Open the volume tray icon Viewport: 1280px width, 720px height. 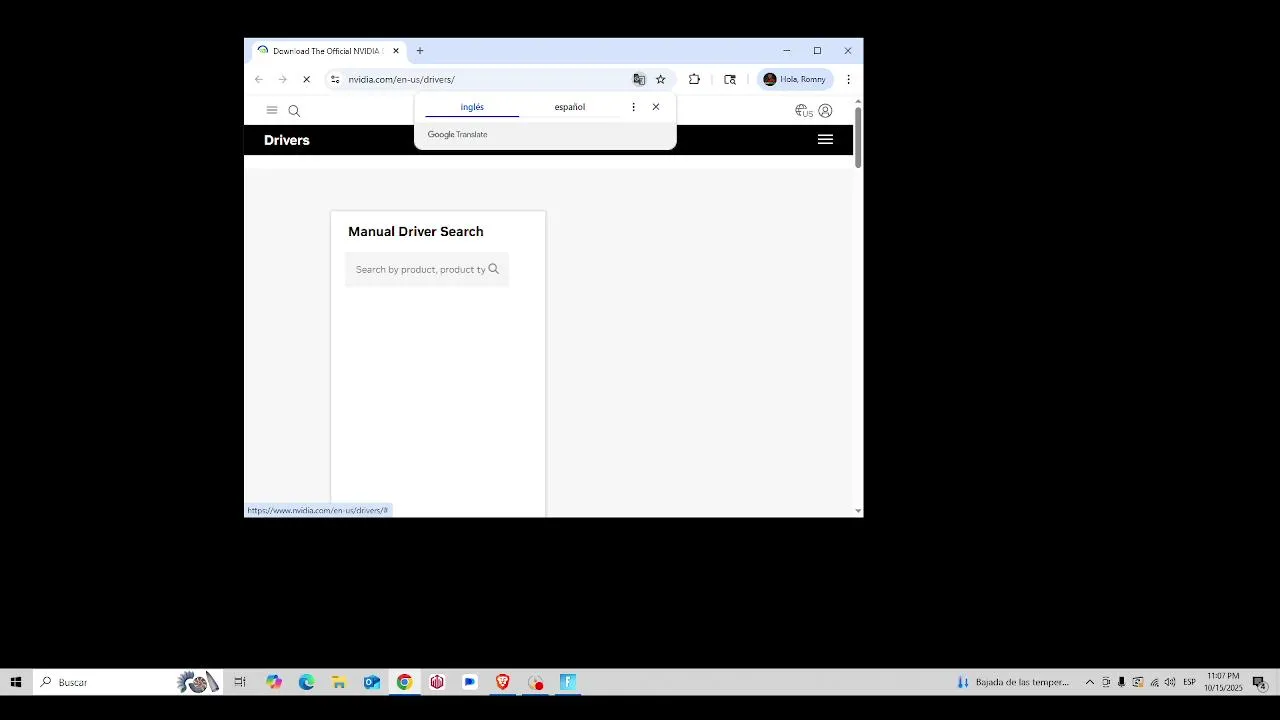pos(1170,682)
